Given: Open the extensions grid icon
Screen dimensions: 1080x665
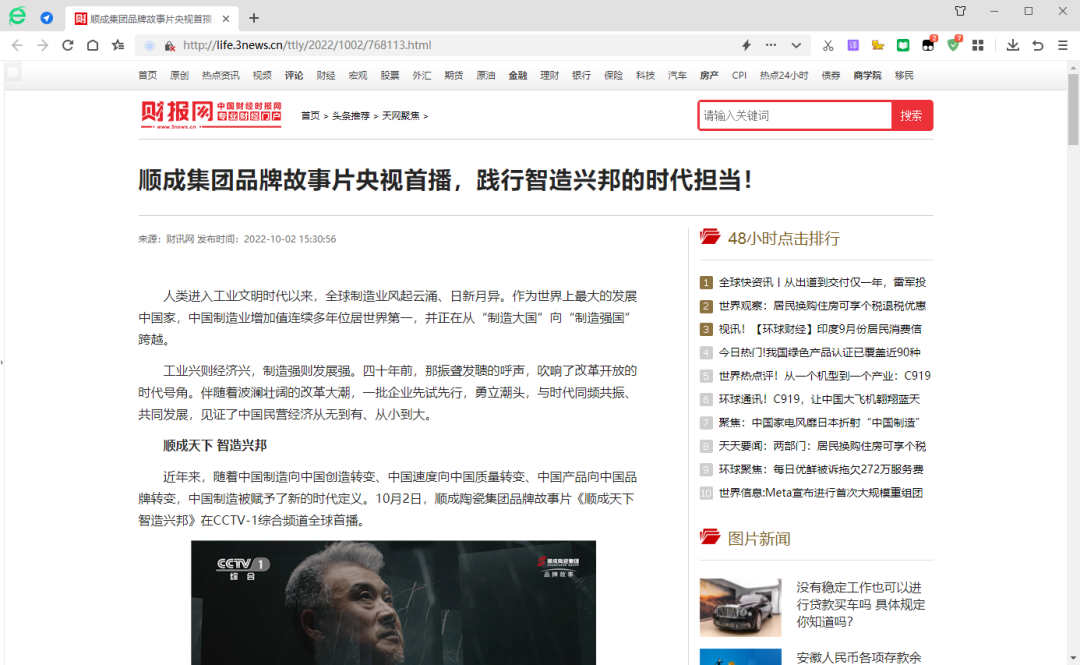Looking at the screenshot, I should coord(977,45).
